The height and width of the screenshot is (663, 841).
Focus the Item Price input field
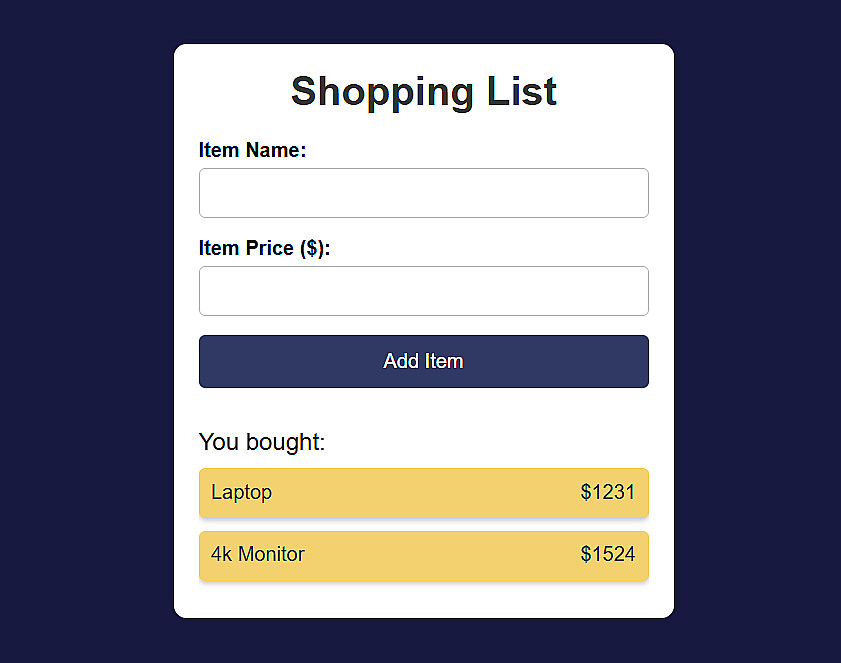[x=423, y=291]
